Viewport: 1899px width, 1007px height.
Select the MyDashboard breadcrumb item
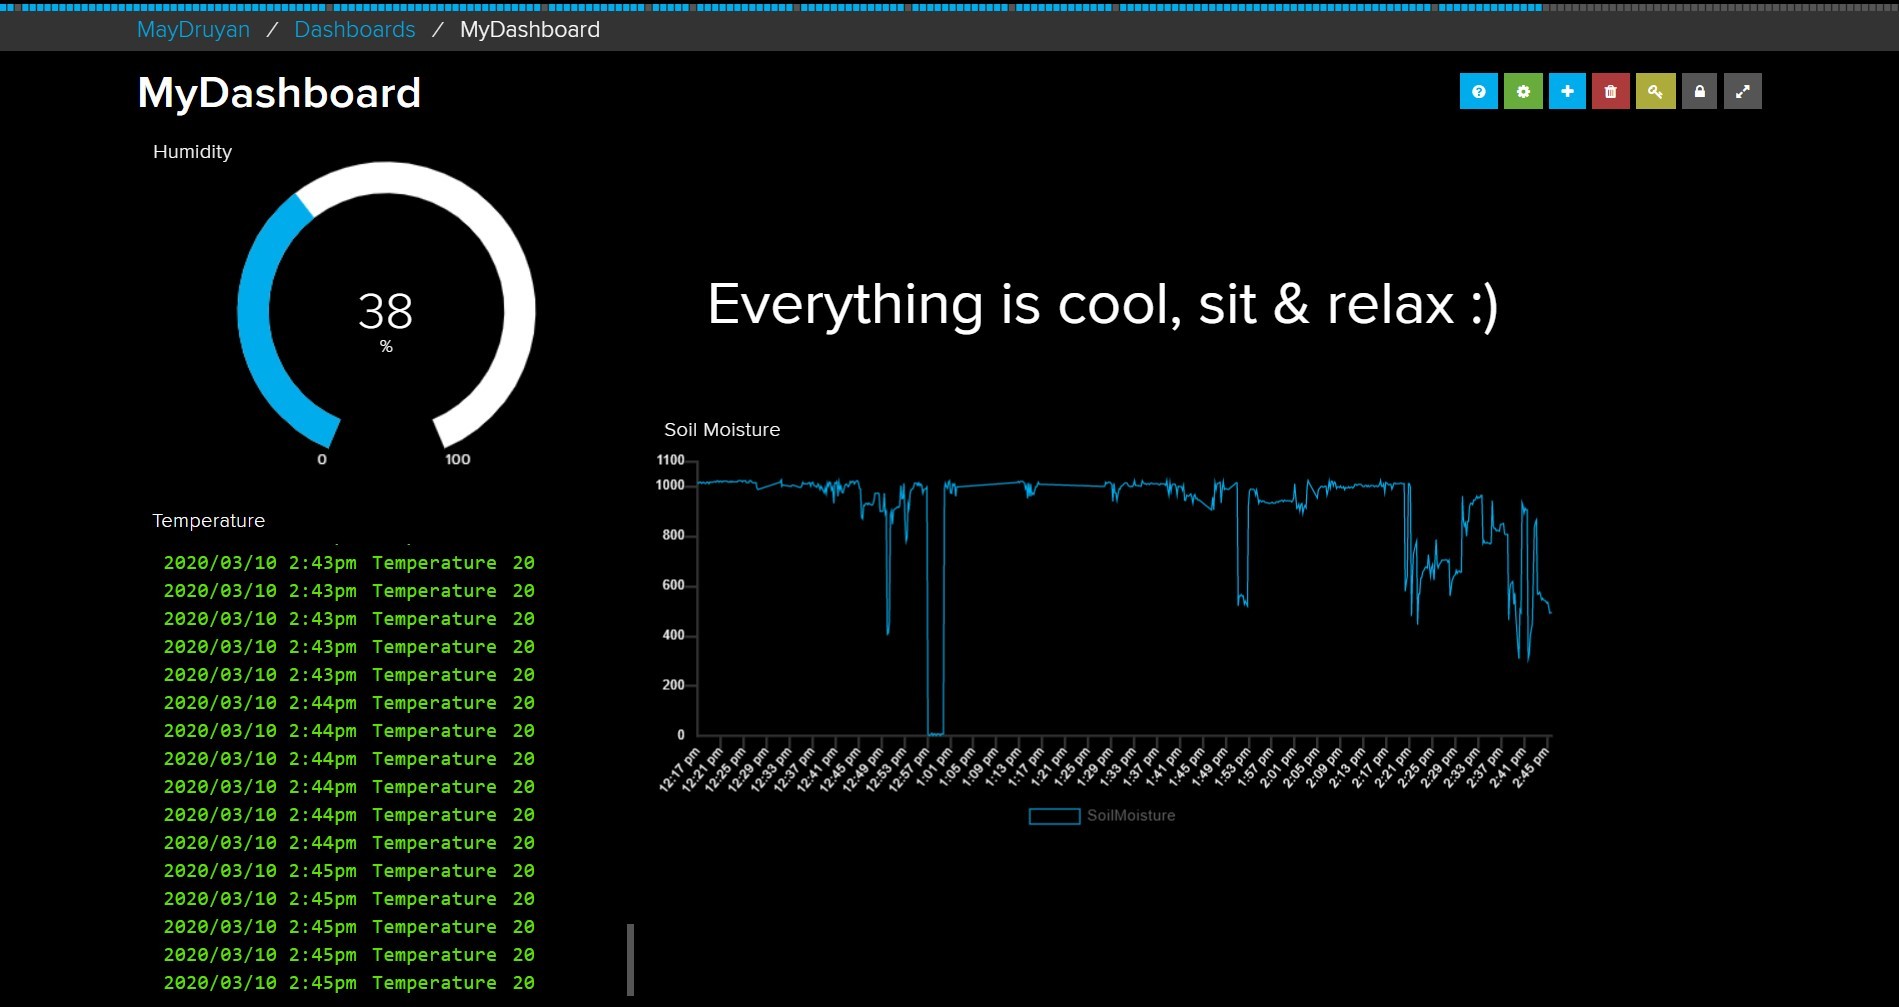click(528, 29)
